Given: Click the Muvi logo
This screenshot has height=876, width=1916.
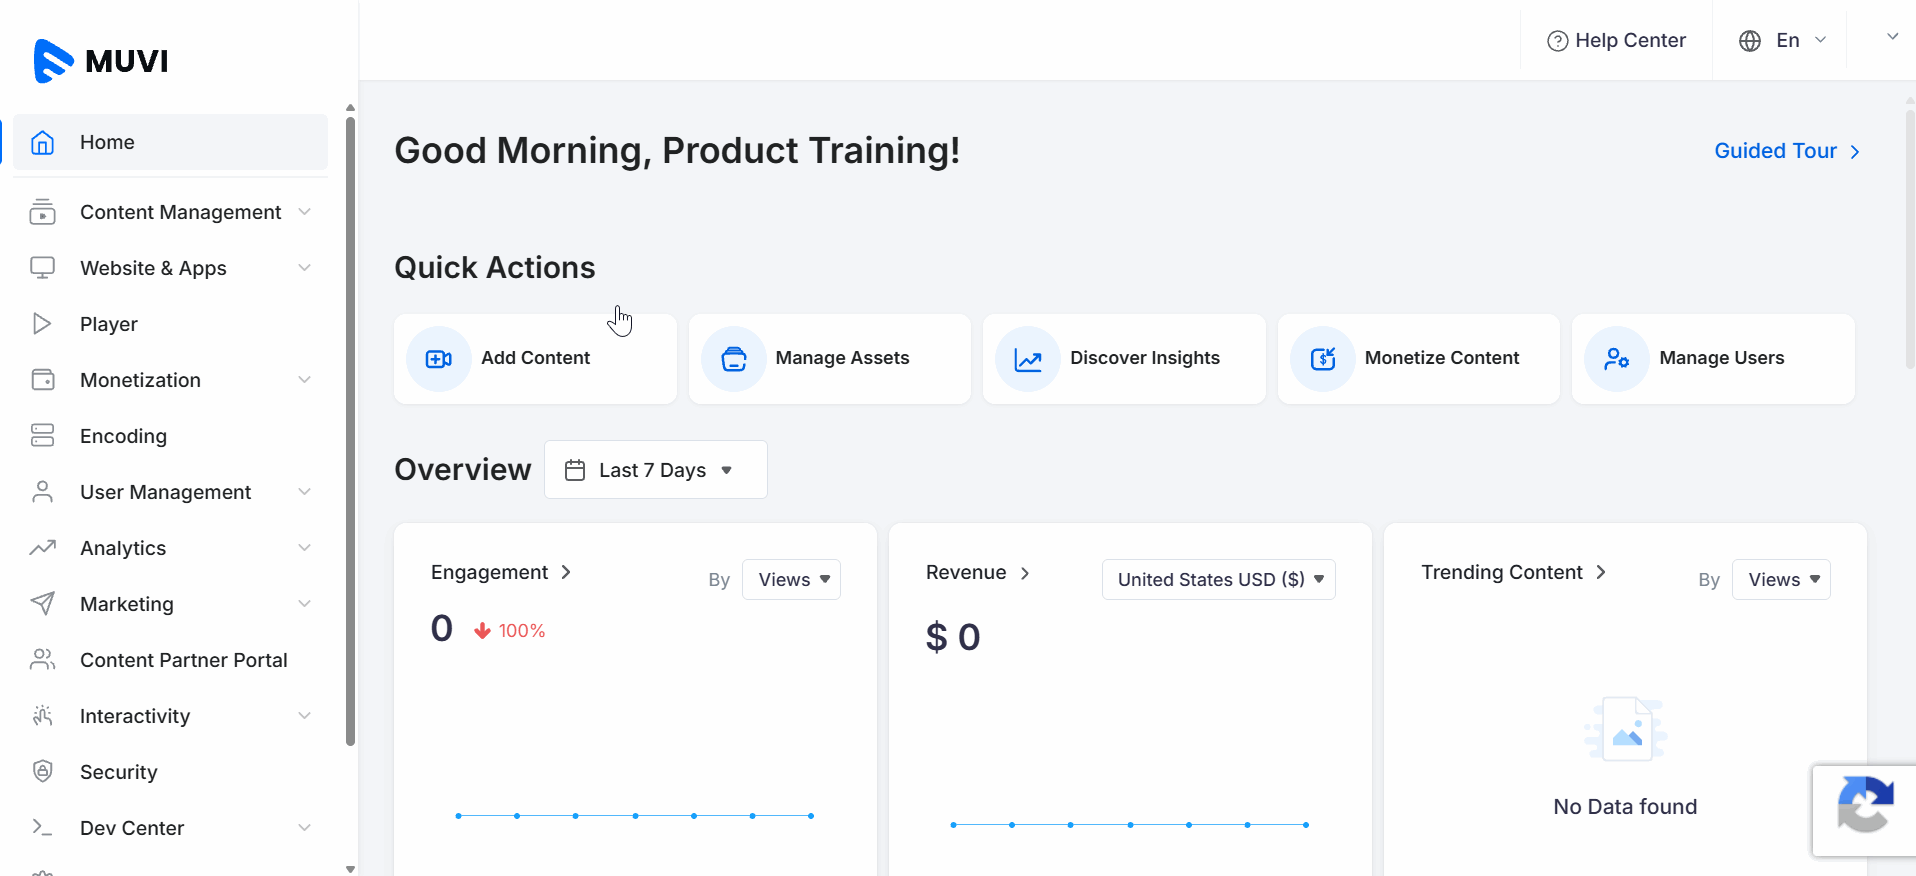Looking at the screenshot, I should [101, 61].
